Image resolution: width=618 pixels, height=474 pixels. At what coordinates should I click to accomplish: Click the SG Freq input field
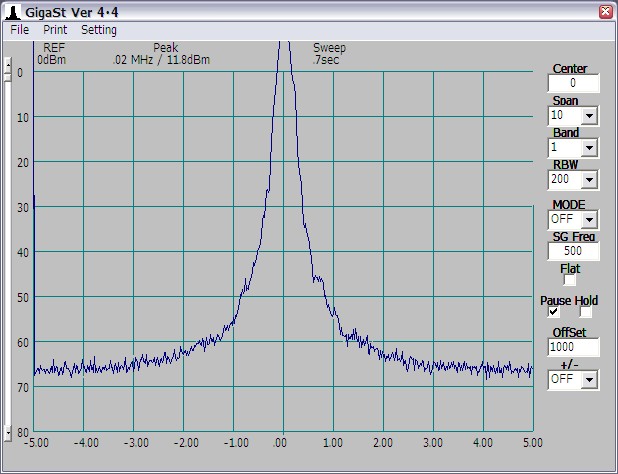(x=573, y=251)
